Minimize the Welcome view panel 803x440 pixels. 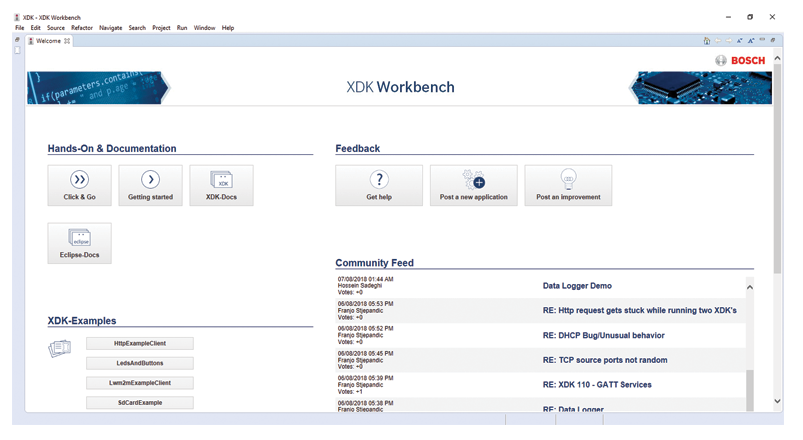[x=762, y=39]
